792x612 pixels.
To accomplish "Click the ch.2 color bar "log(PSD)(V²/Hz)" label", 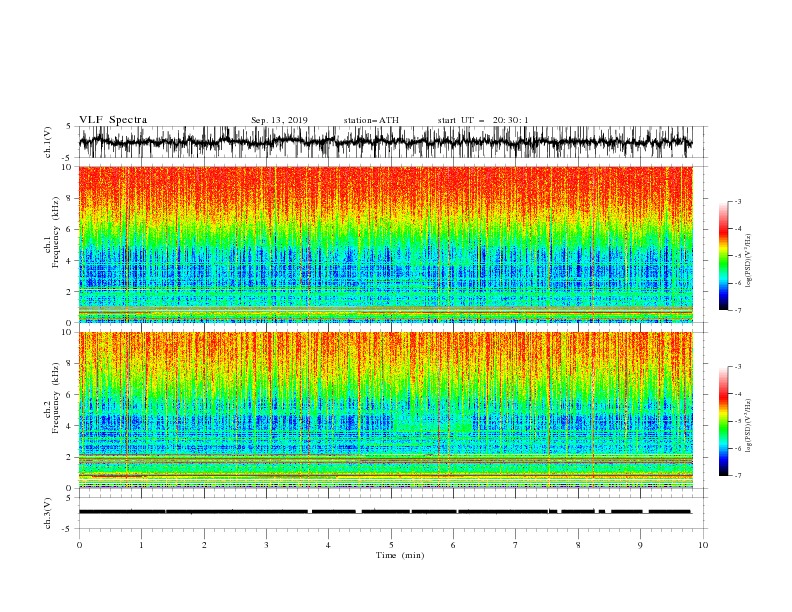I will point(748,426).
